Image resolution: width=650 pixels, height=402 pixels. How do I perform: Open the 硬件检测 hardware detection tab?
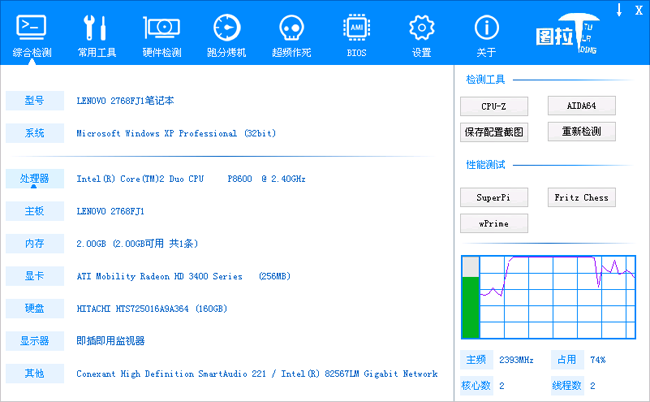tap(162, 36)
